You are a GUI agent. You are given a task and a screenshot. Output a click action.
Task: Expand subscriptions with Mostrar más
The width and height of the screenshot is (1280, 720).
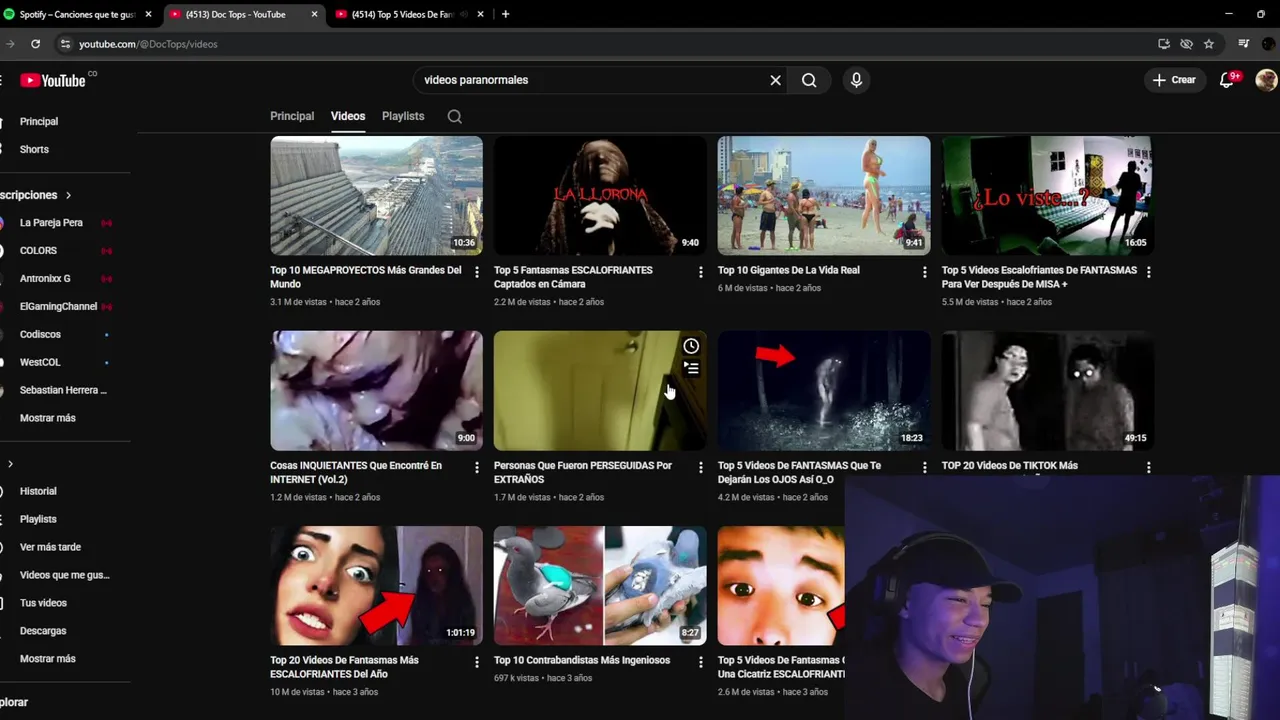47,418
